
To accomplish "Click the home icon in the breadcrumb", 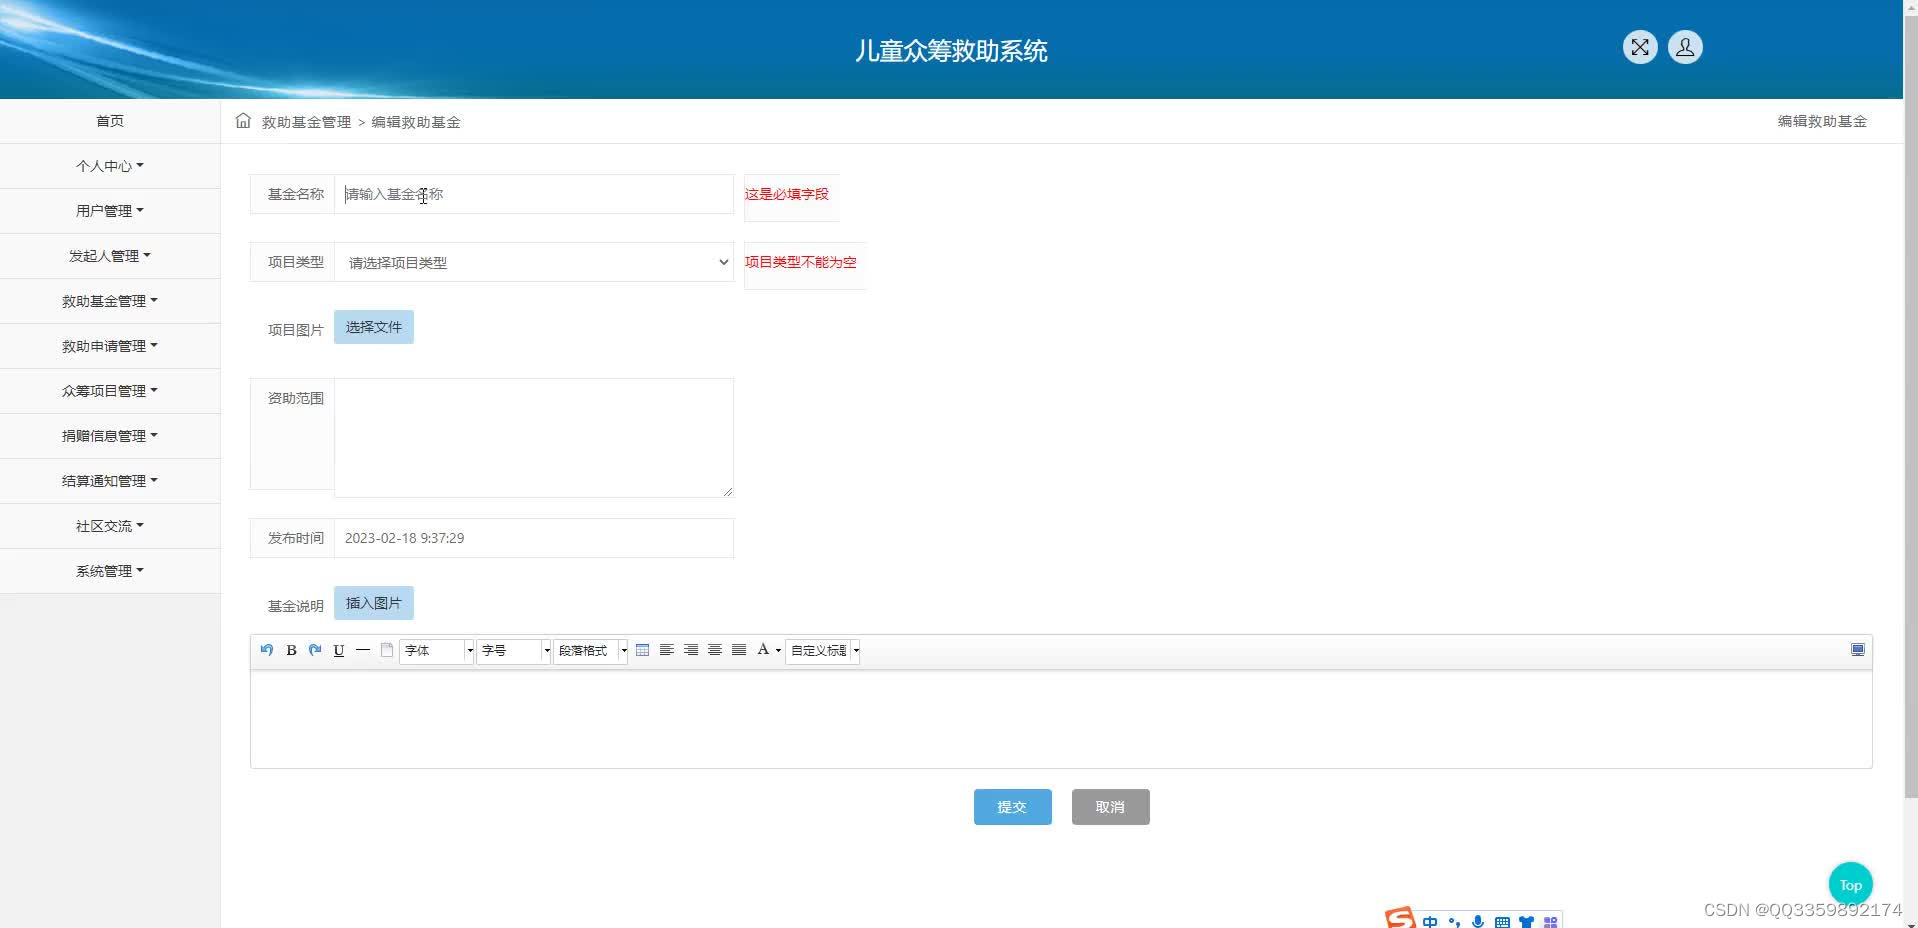I will coord(243,121).
